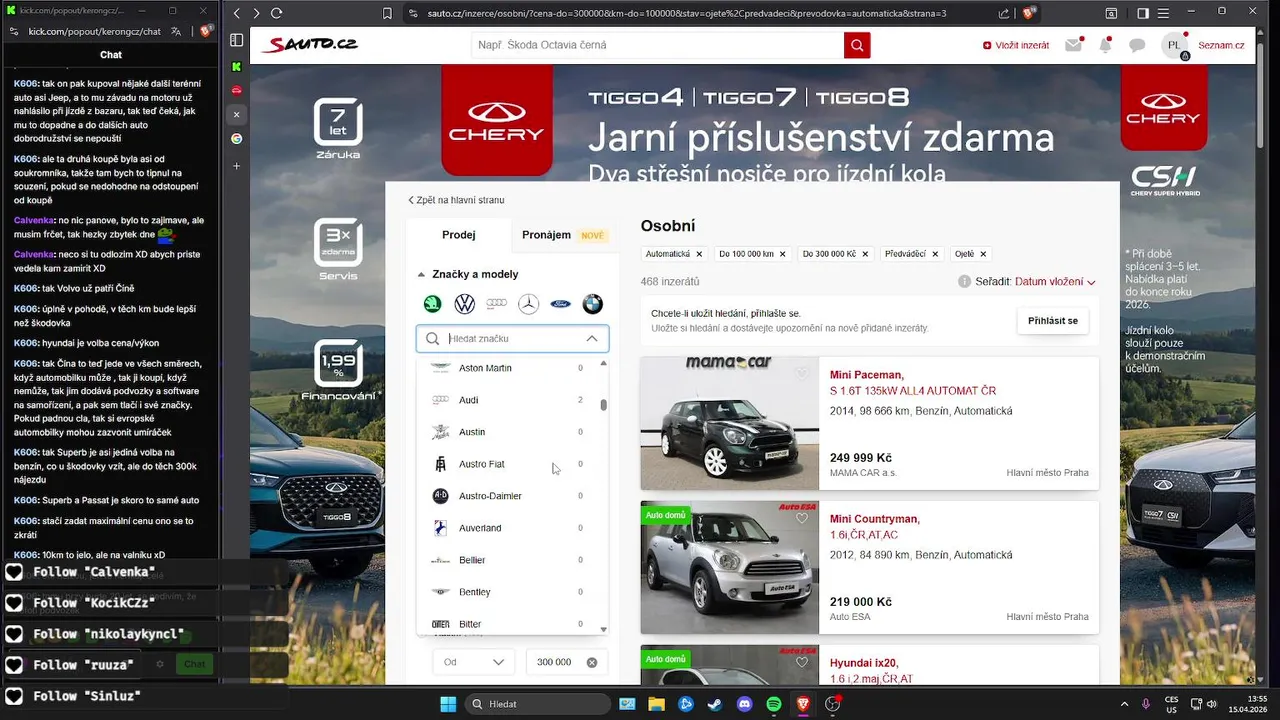Click the PL user avatar
Image resolution: width=1280 pixels, height=720 pixels.
click(1175, 45)
